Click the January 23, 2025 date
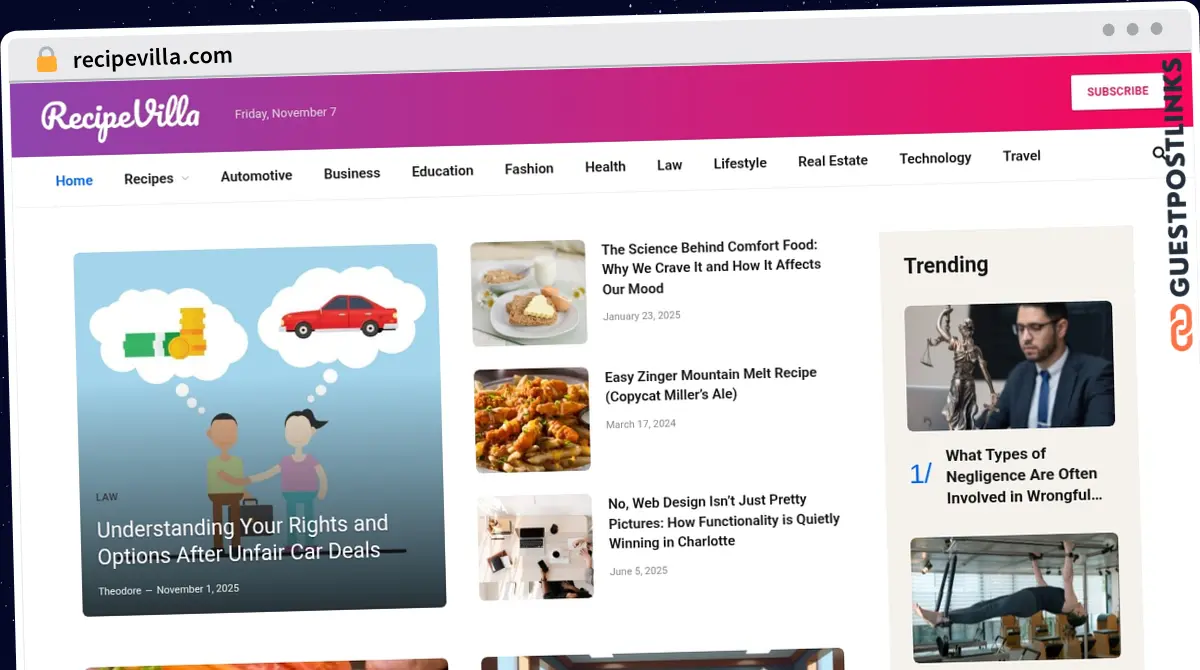The image size is (1200, 670). (641, 315)
